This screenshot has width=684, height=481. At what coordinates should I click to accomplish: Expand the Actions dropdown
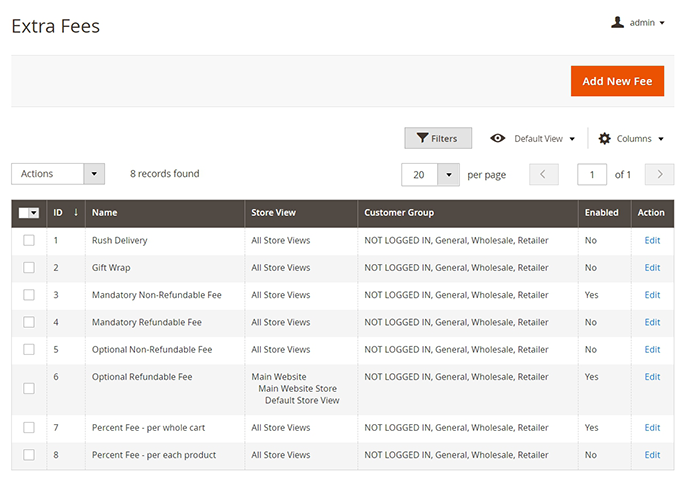[x=94, y=174]
